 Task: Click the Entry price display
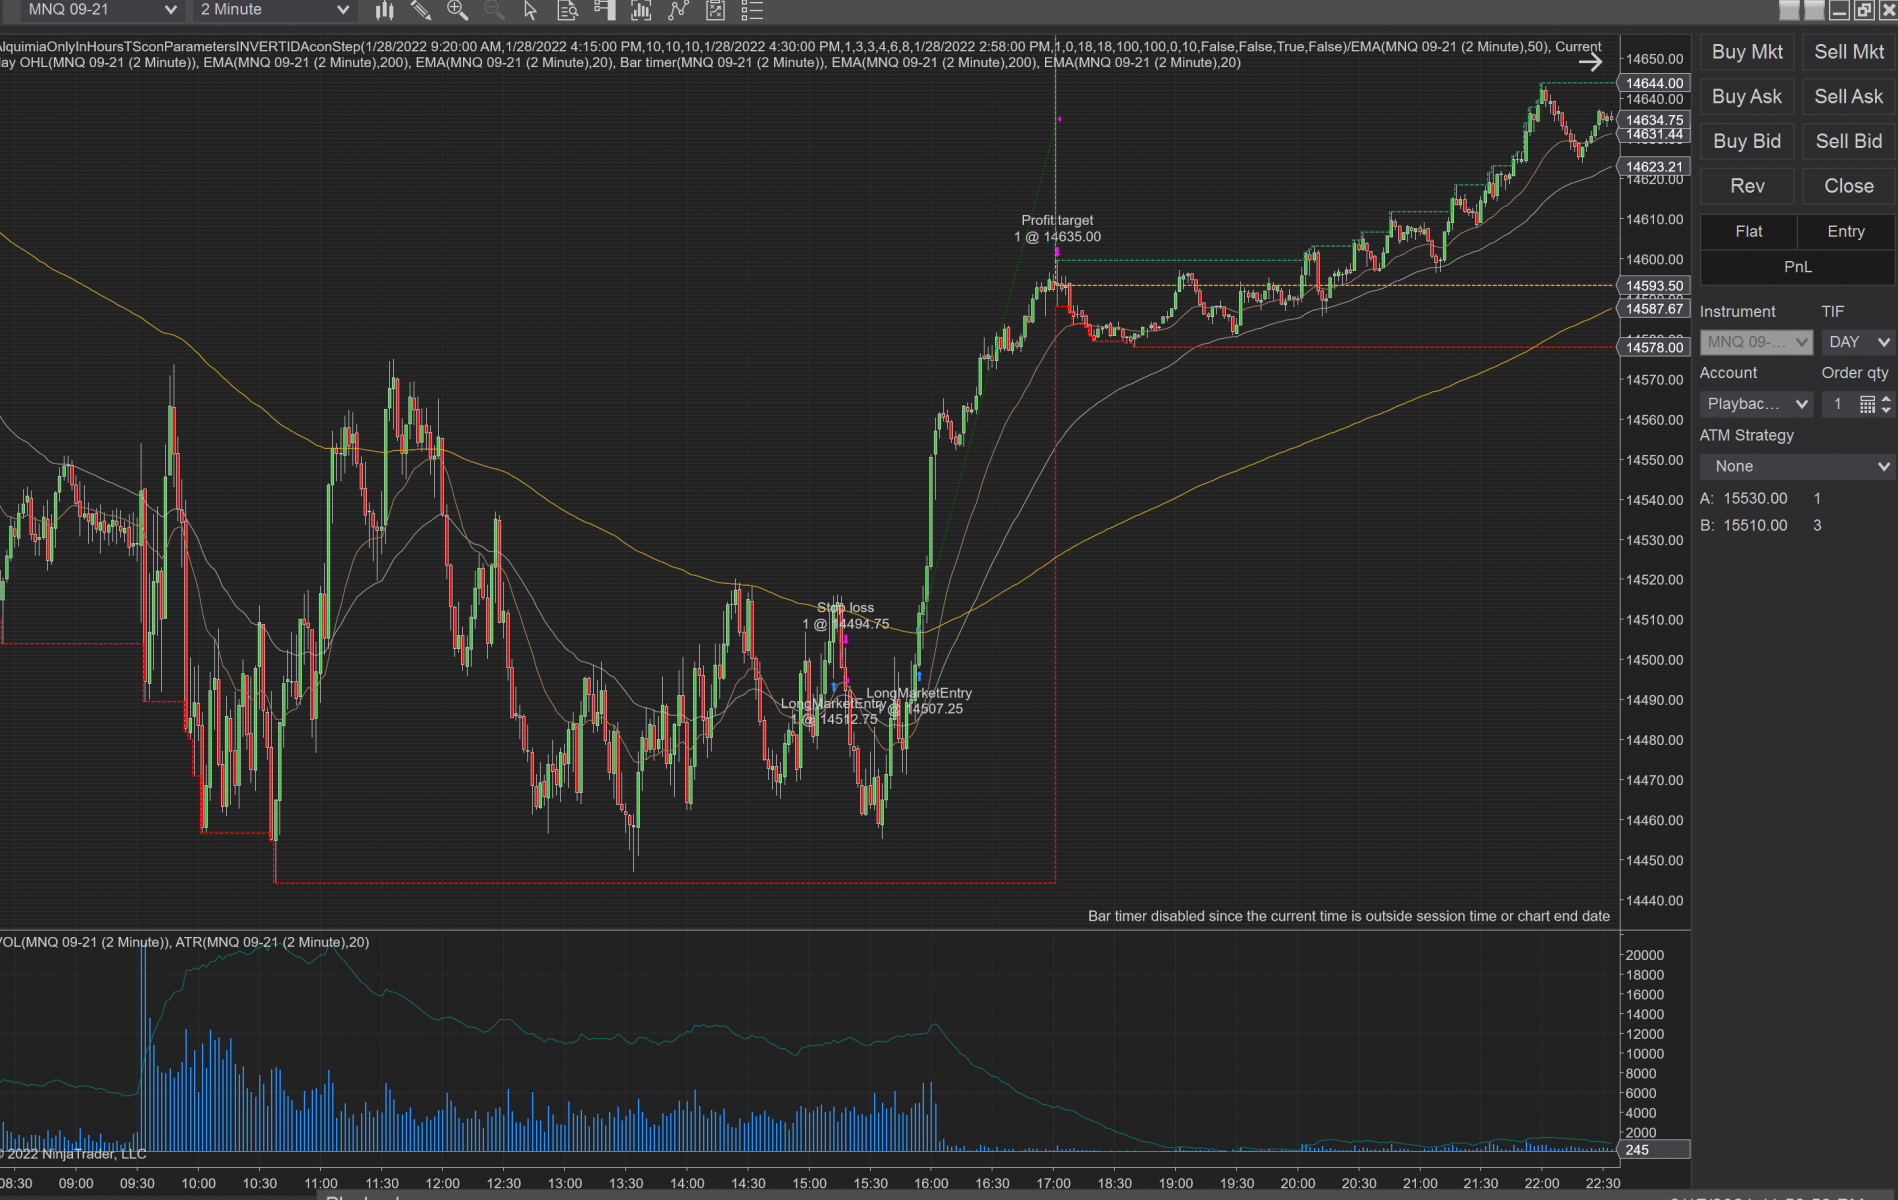pyautogui.click(x=1846, y=232)
